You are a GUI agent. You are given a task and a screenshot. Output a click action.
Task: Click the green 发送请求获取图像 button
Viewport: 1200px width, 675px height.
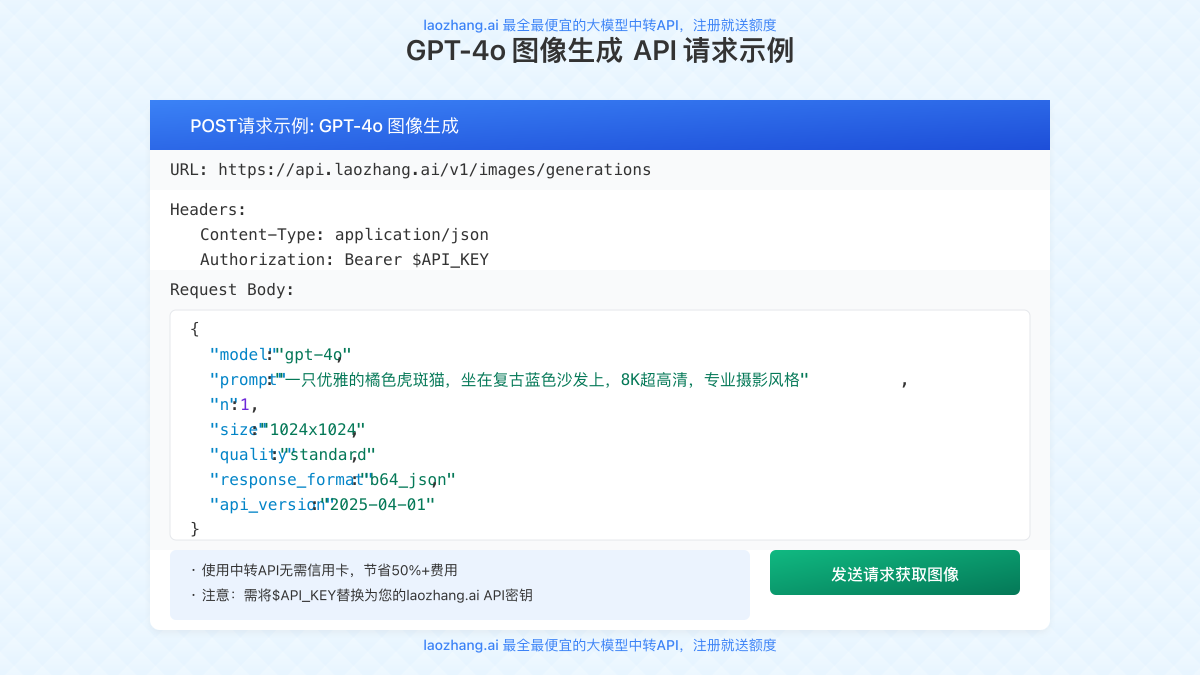[894, 573]
